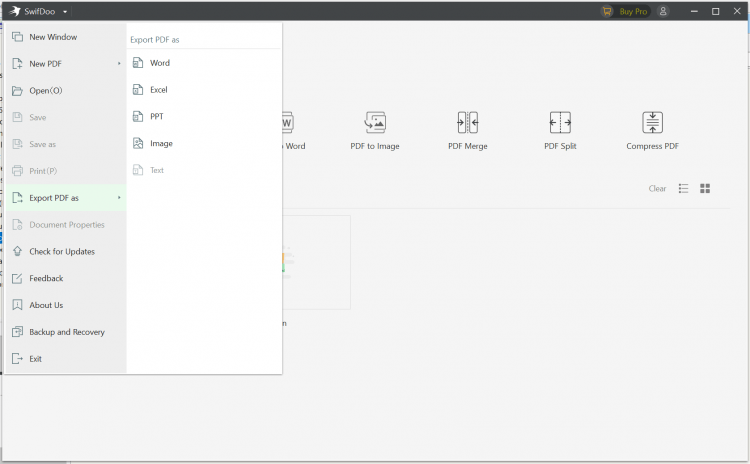Click the Export PDF as menu icon
Screen dimensions: 750x464
point(17,198)
